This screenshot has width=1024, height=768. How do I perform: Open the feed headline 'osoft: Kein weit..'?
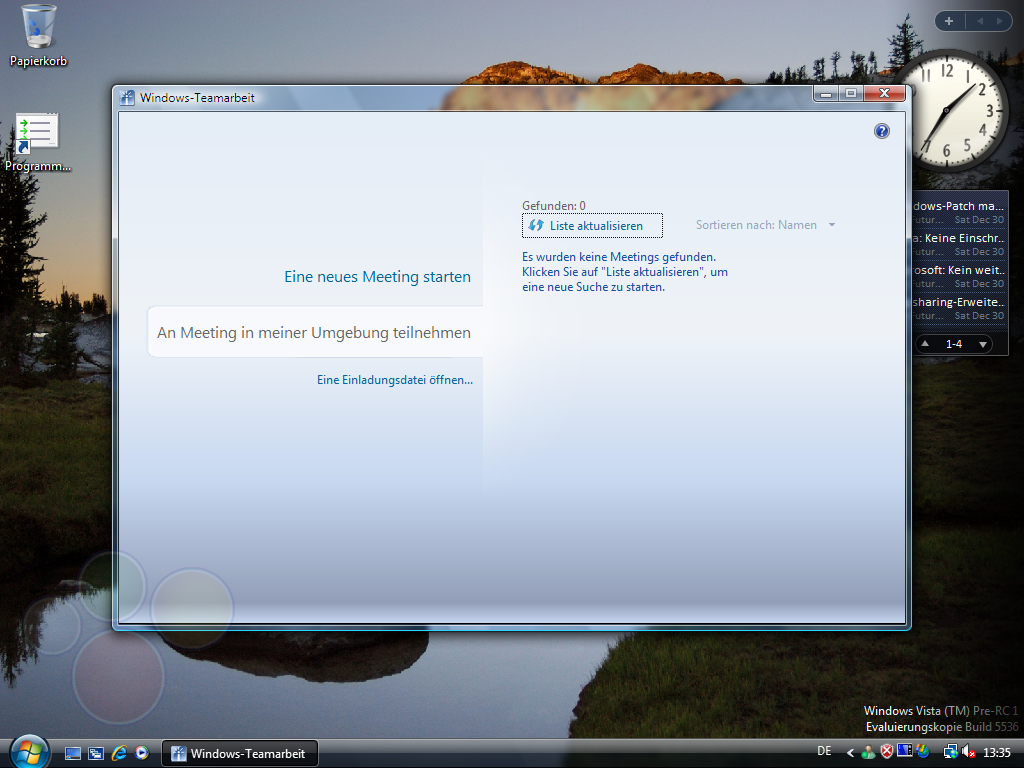959,270
